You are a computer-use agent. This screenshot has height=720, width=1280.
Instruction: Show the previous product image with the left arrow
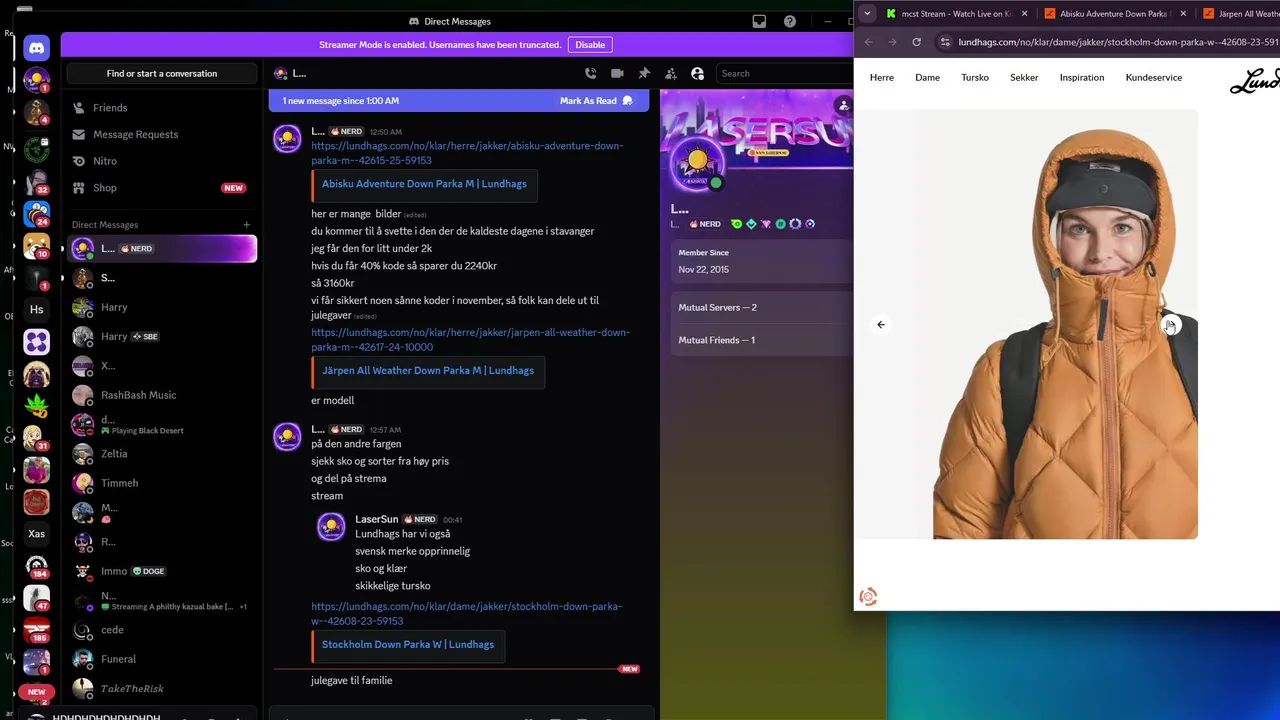881,324
